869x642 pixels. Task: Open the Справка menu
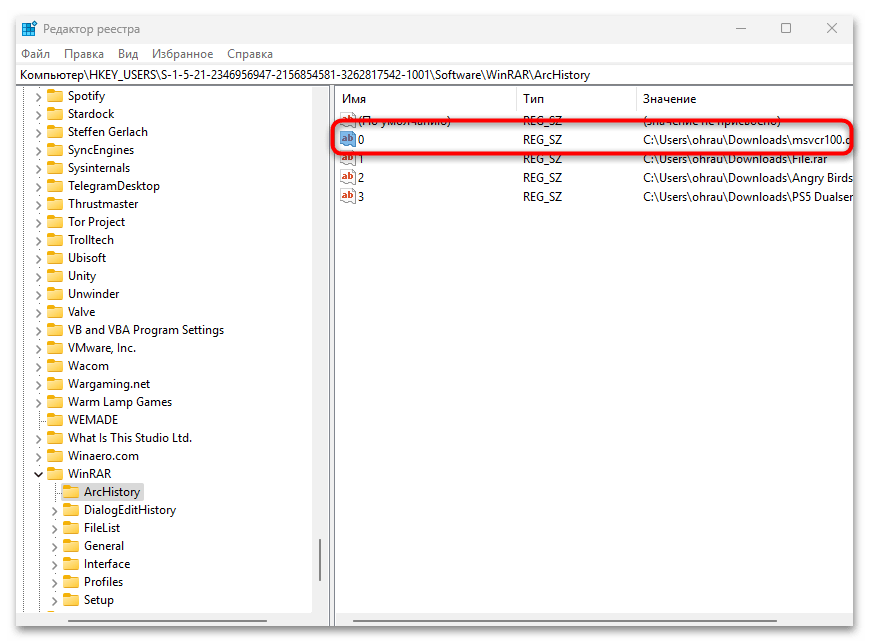[250, 54]
